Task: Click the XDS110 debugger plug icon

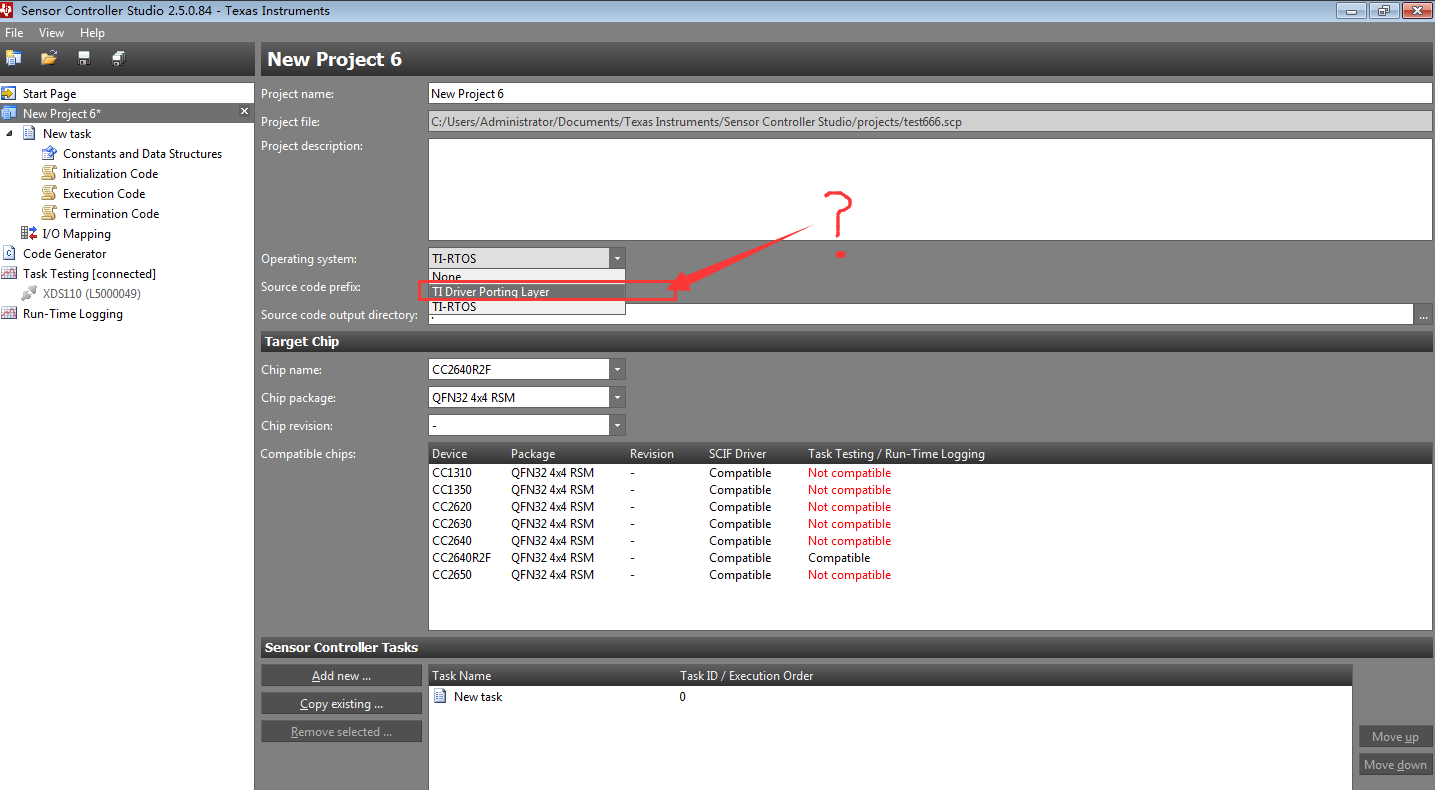Action: [x=29, y=293]
